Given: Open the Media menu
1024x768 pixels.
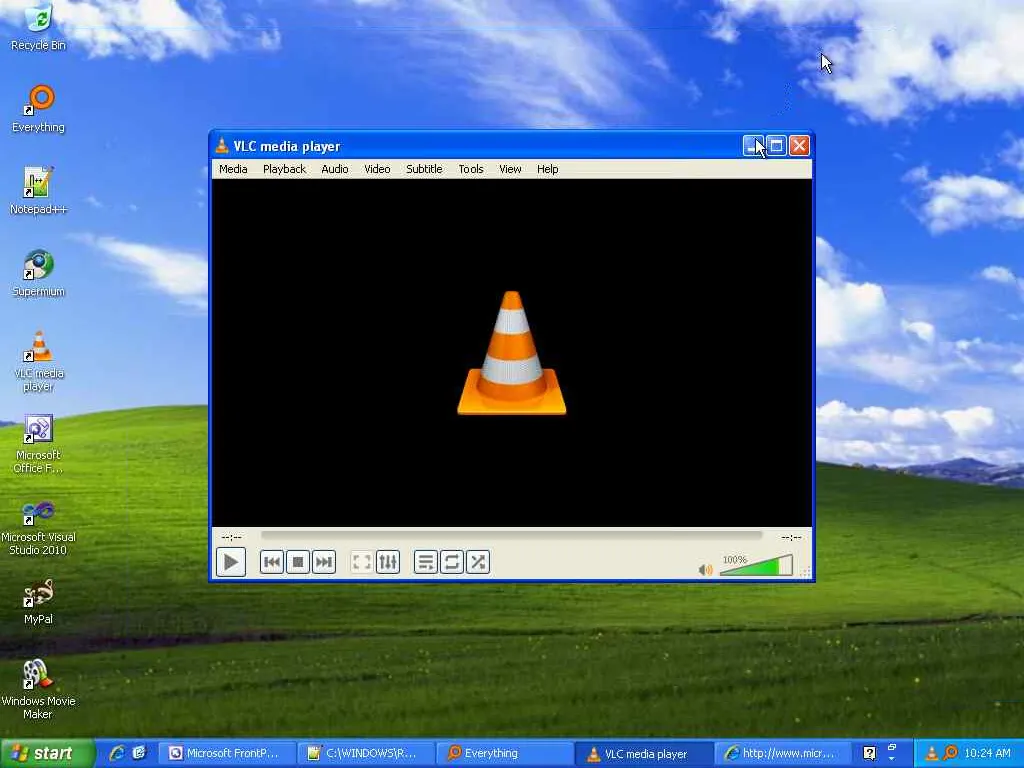Looking at the screenshot, I should [233, 169].
